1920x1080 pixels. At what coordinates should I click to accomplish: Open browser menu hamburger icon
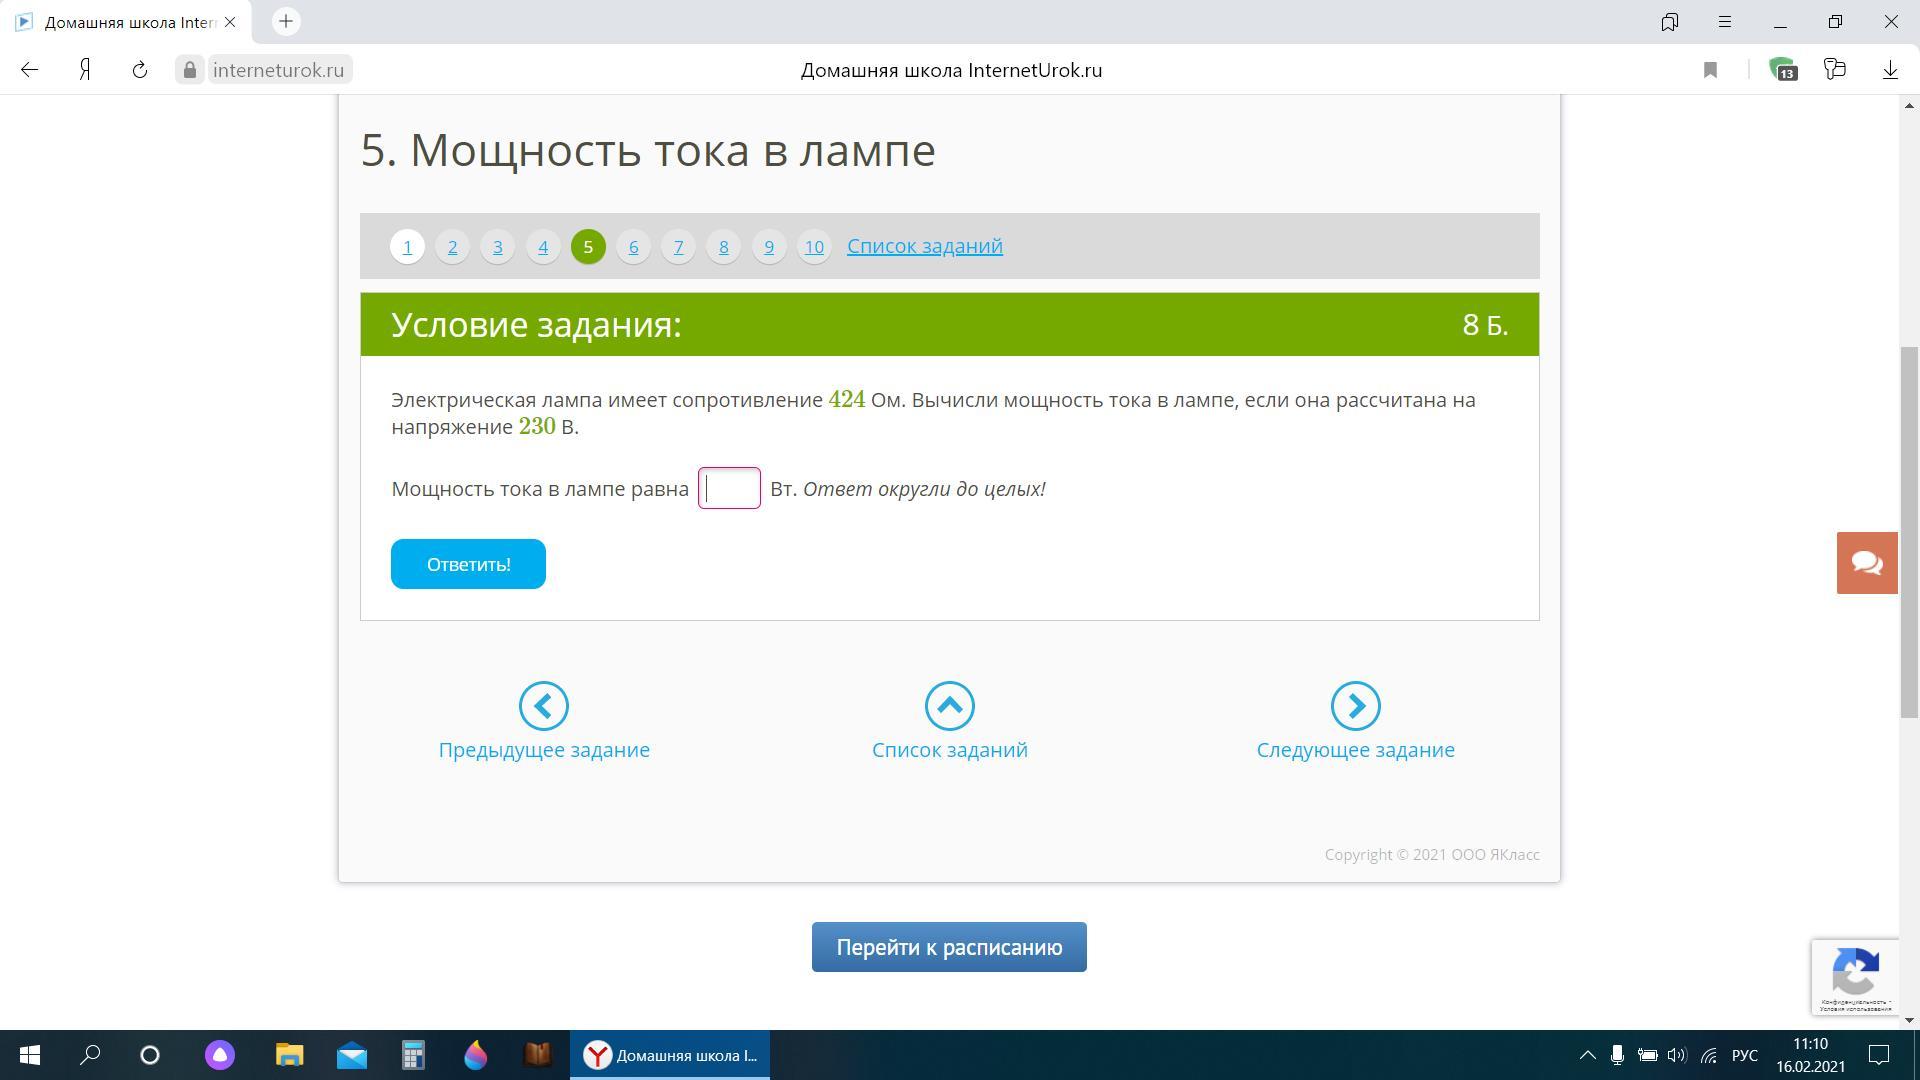pyautogui.click(x=1725, y=22)
